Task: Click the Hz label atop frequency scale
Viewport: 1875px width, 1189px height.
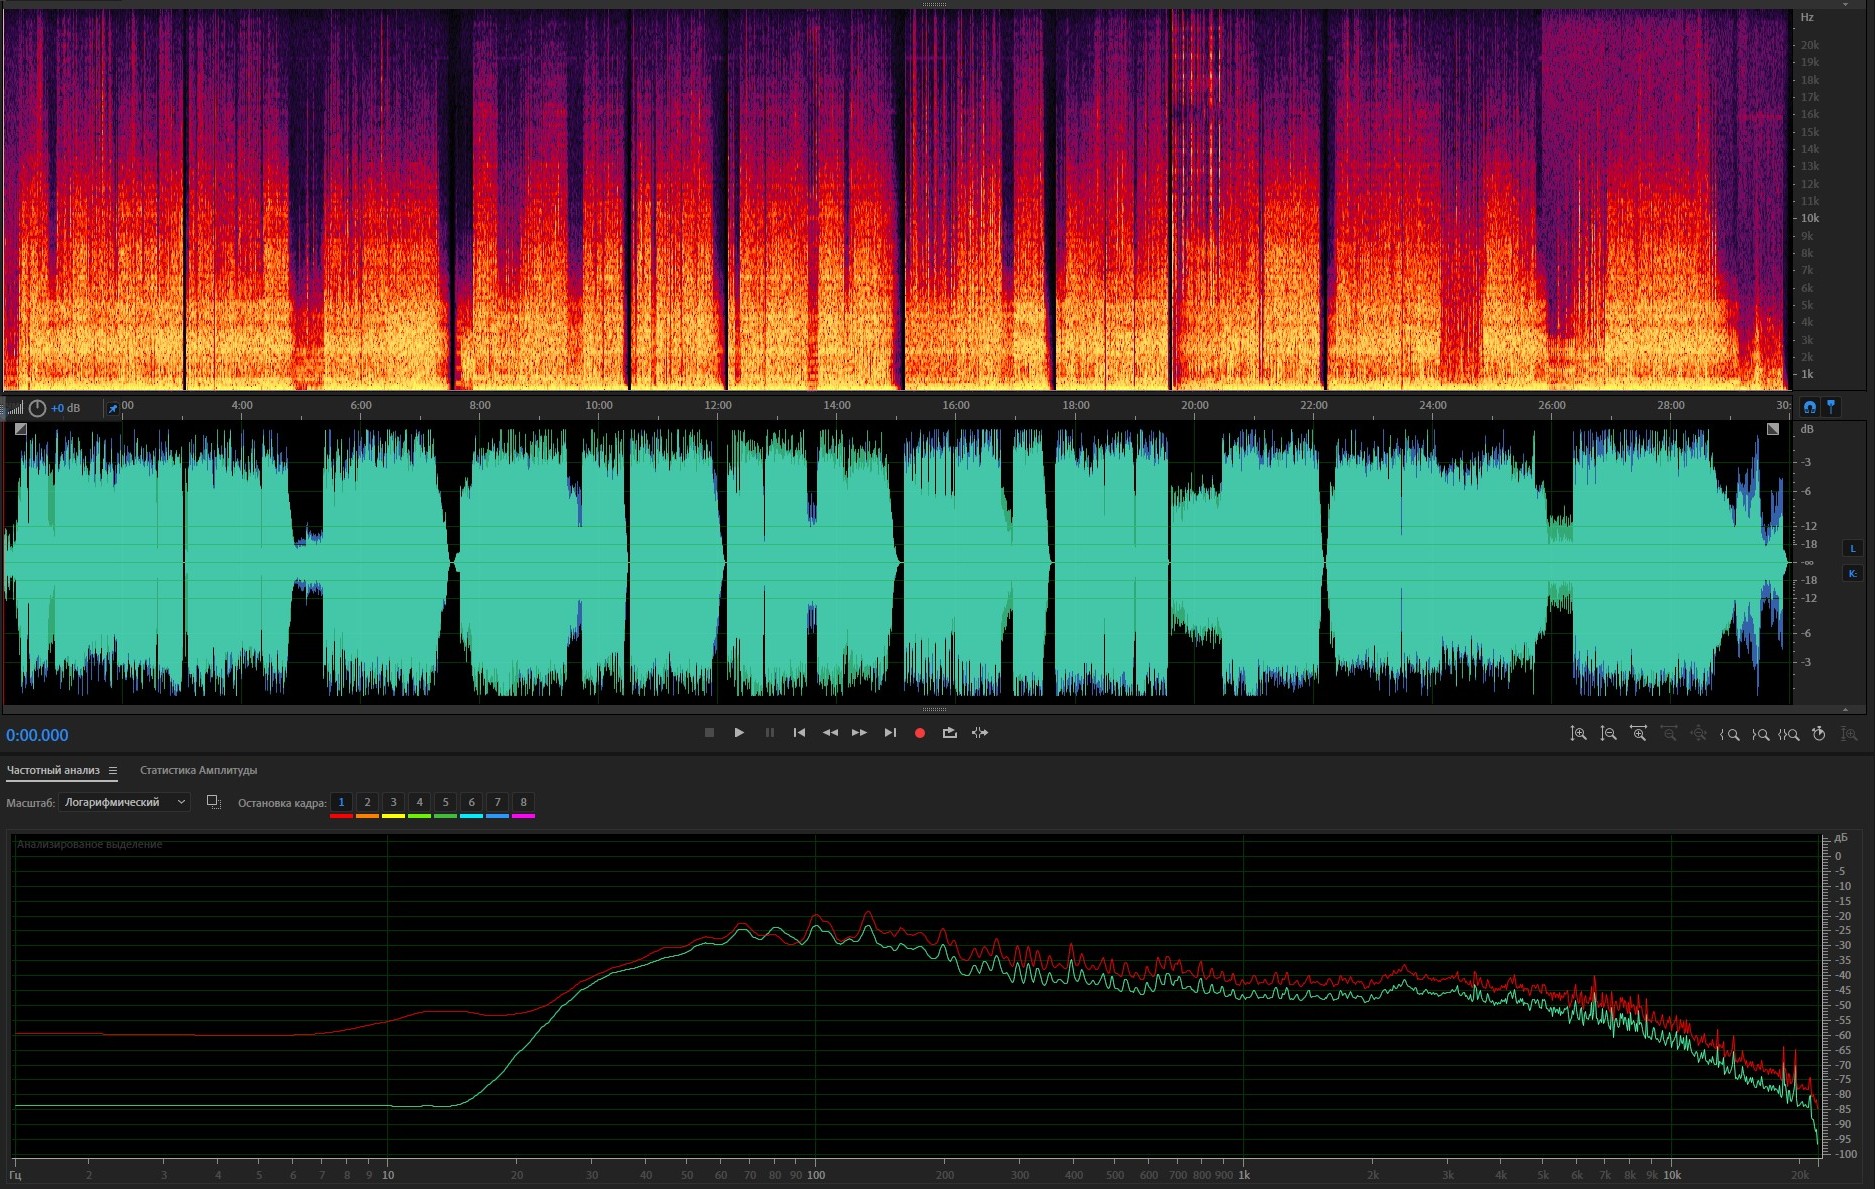Action: [x=1807, y=17]
